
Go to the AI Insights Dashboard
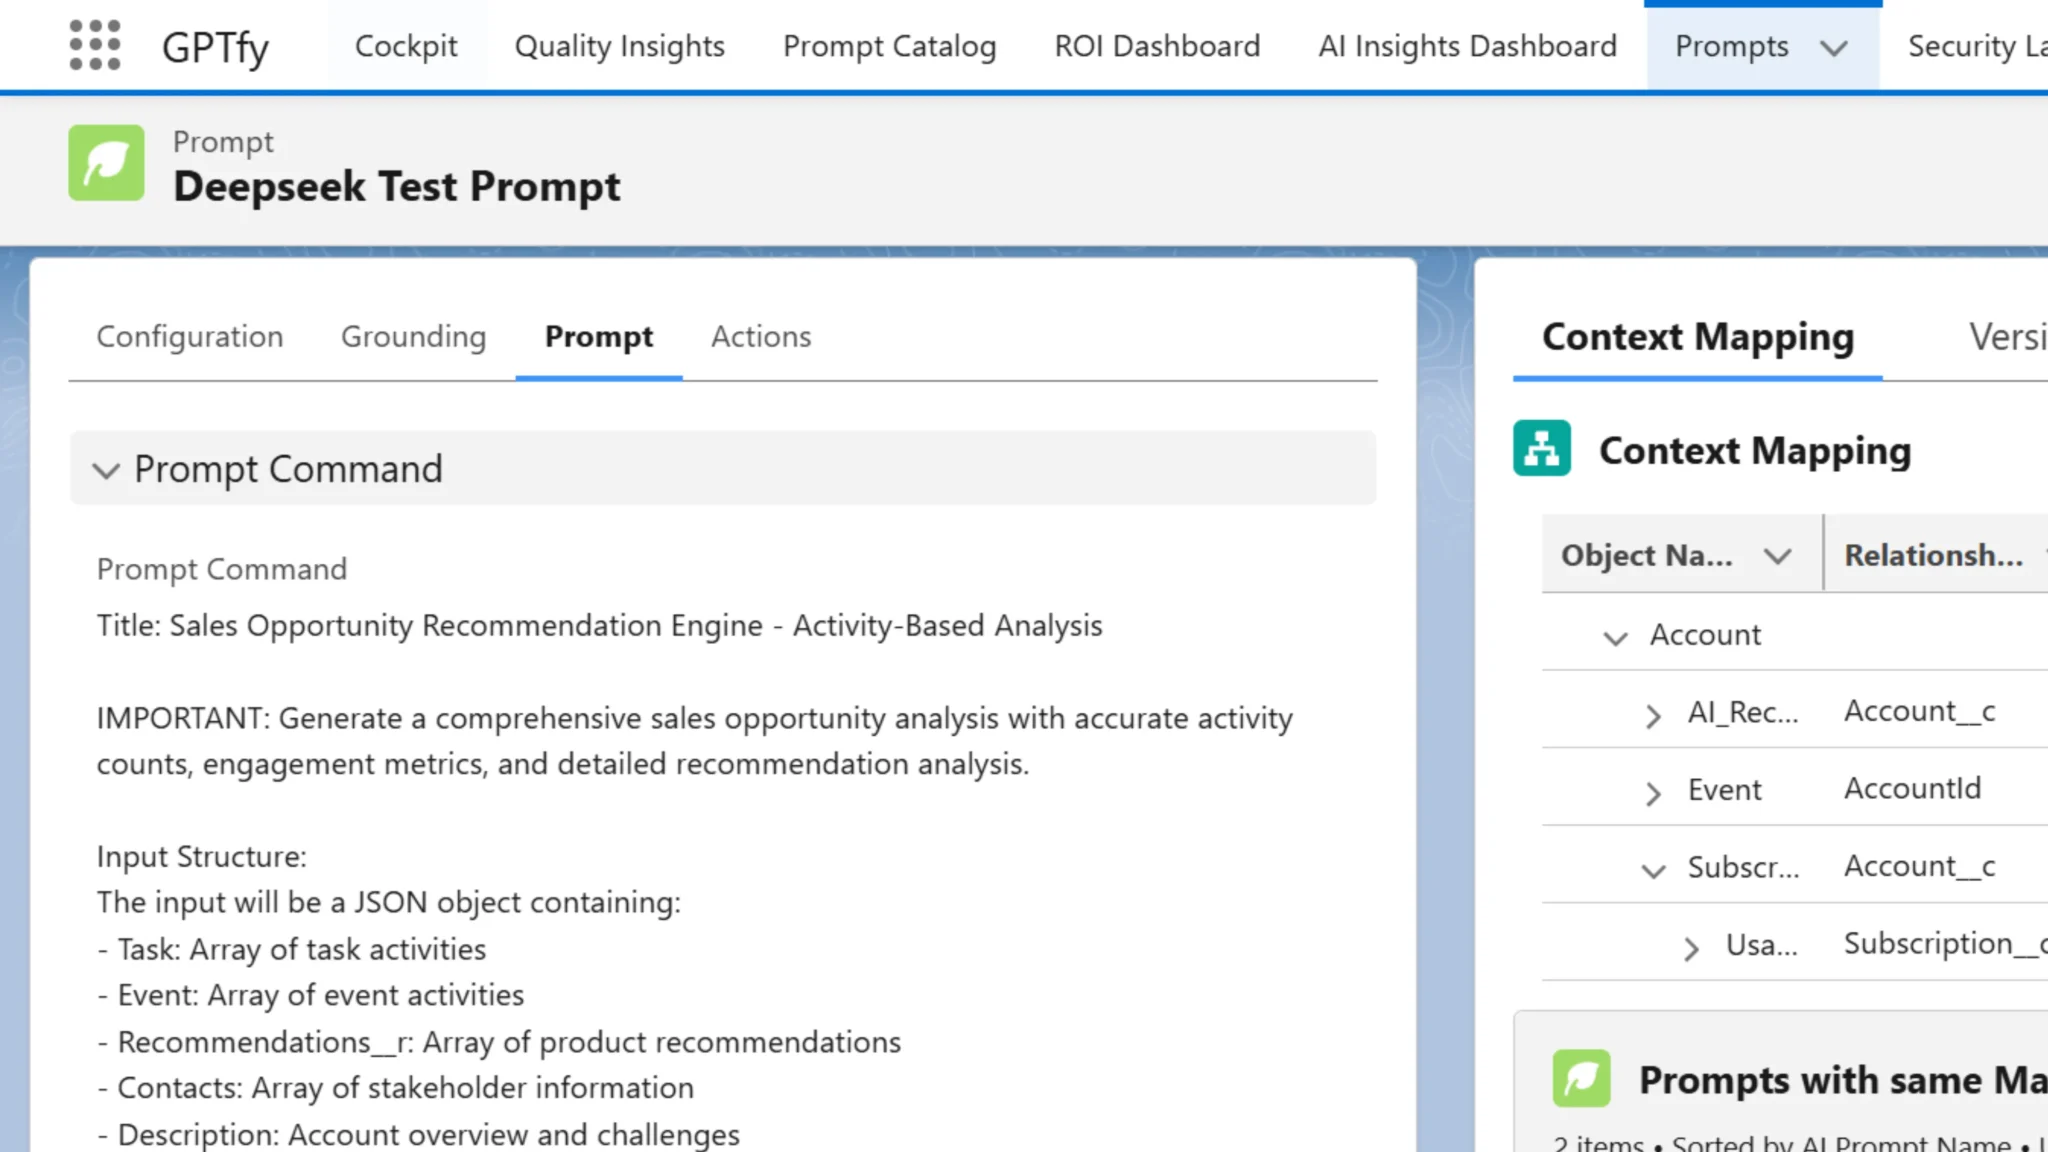click(x=1466, y=46)
